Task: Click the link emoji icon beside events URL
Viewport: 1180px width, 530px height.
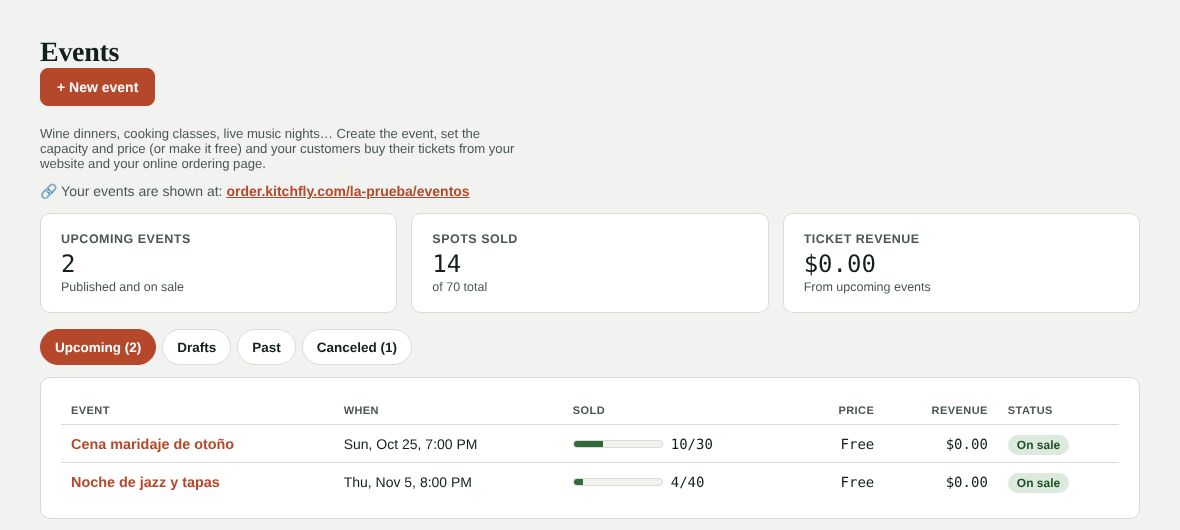Action: pos(48,191)
